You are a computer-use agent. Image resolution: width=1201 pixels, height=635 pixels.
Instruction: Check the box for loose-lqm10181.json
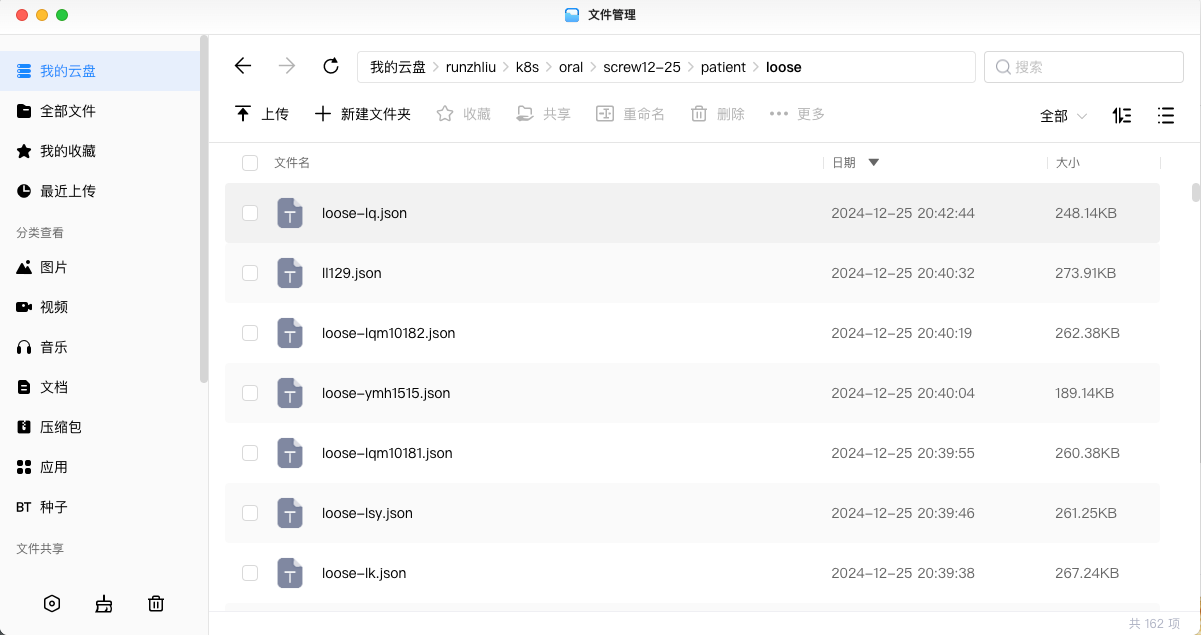point(250,453)
